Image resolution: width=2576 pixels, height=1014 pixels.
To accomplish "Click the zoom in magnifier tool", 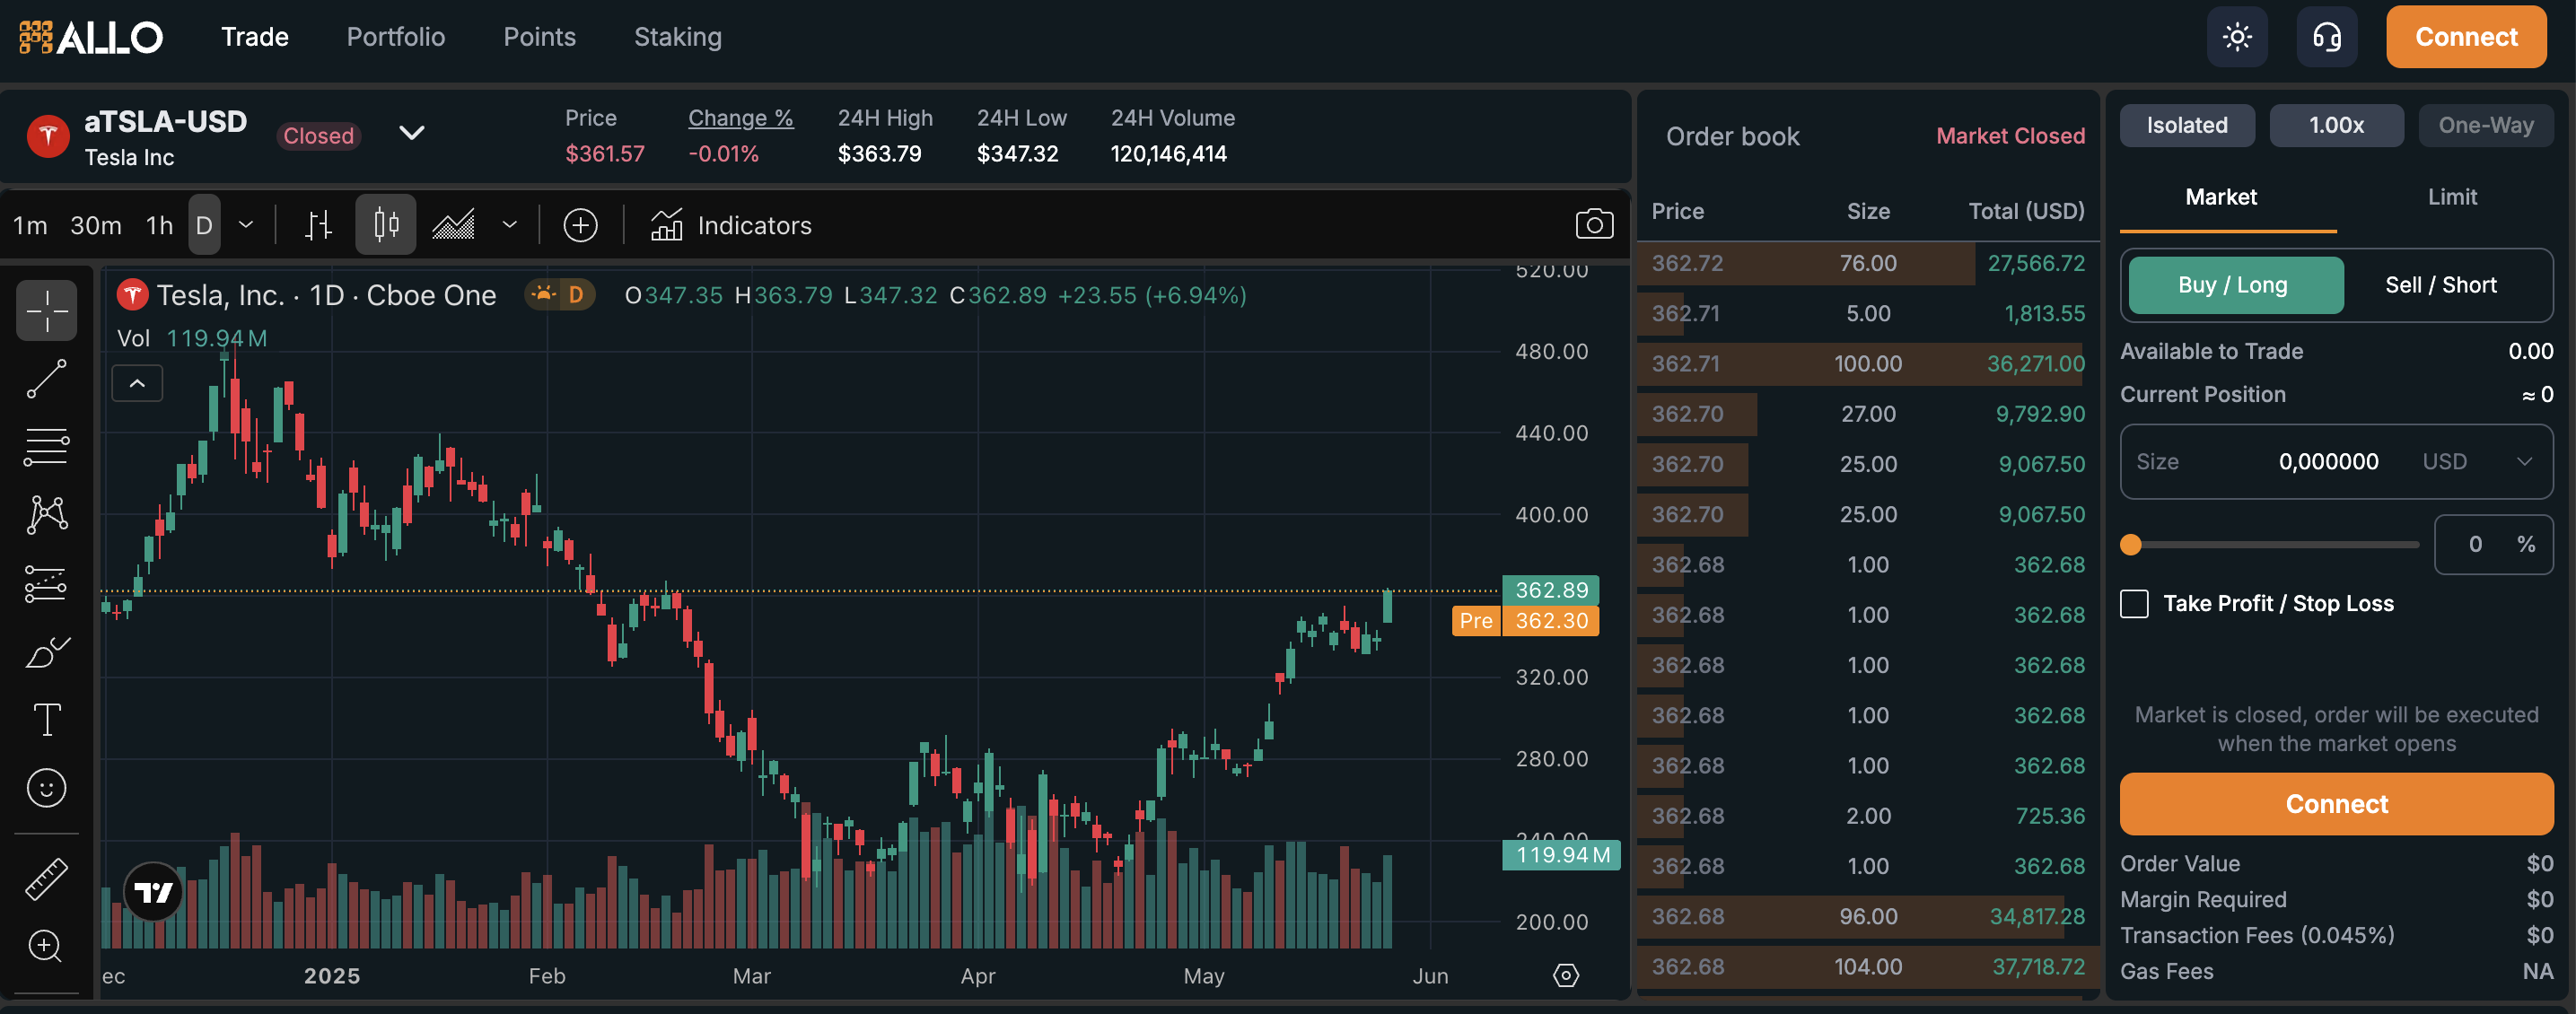I will click(46, 945).
